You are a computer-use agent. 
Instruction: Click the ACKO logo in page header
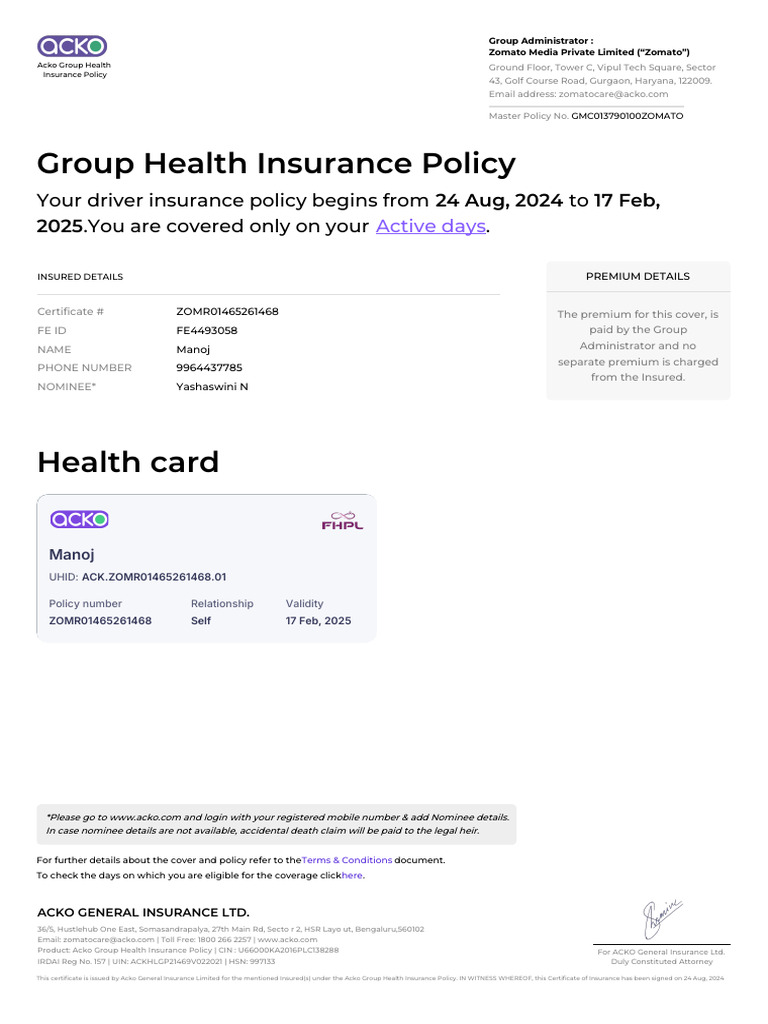(72, 46)
